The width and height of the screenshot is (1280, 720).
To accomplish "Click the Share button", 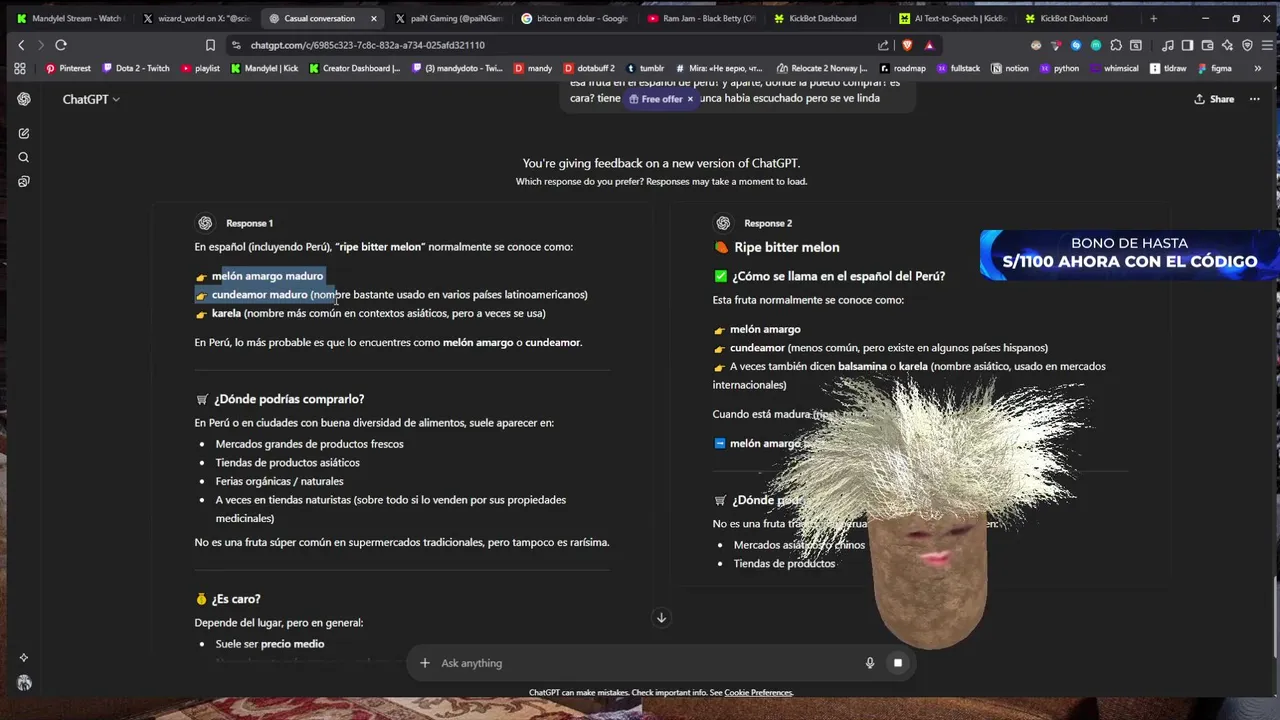I will click(1214, 99).
